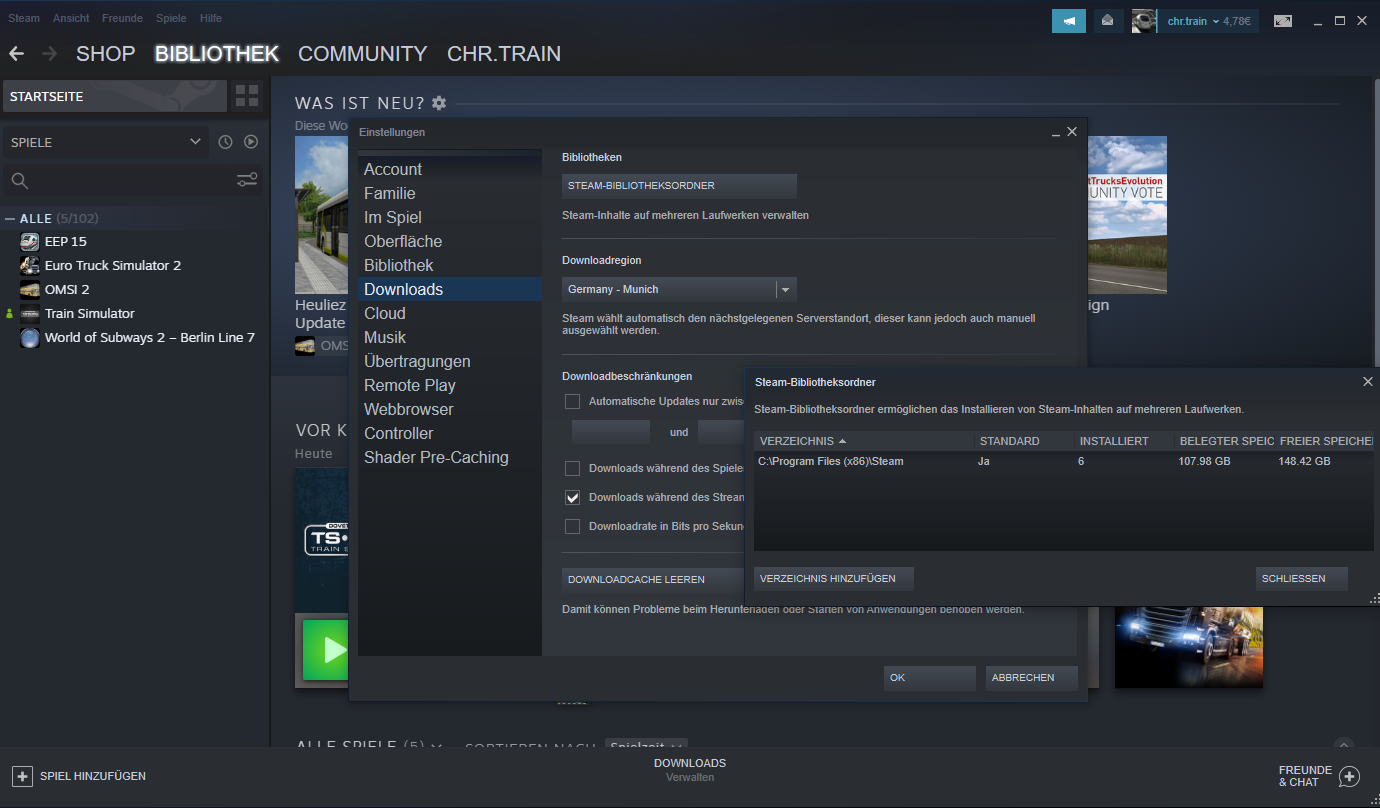Click the OMSI 2 game icon

point(29,289)
